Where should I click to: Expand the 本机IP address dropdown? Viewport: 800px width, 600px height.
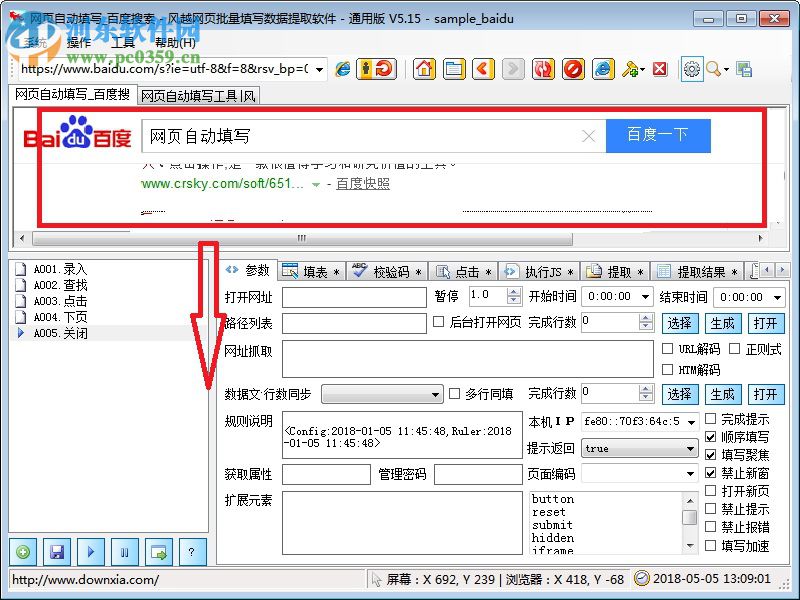click(x=691, y=422)
